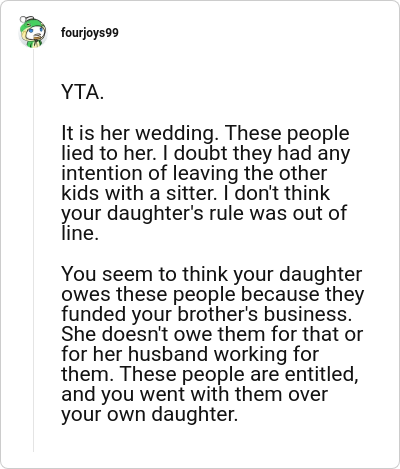
Task: Click the line 'for her husband working for'
Action: (190, 355)
